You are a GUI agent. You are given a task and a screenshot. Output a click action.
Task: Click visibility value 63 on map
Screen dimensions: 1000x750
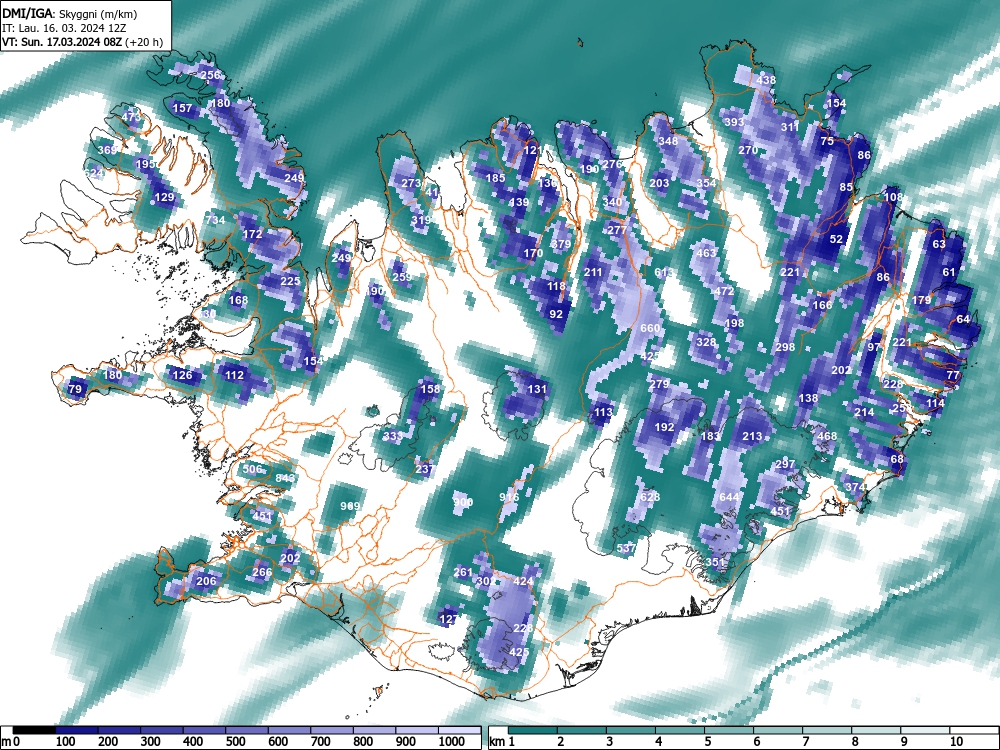pyautogui.click(x=939, y=244)
